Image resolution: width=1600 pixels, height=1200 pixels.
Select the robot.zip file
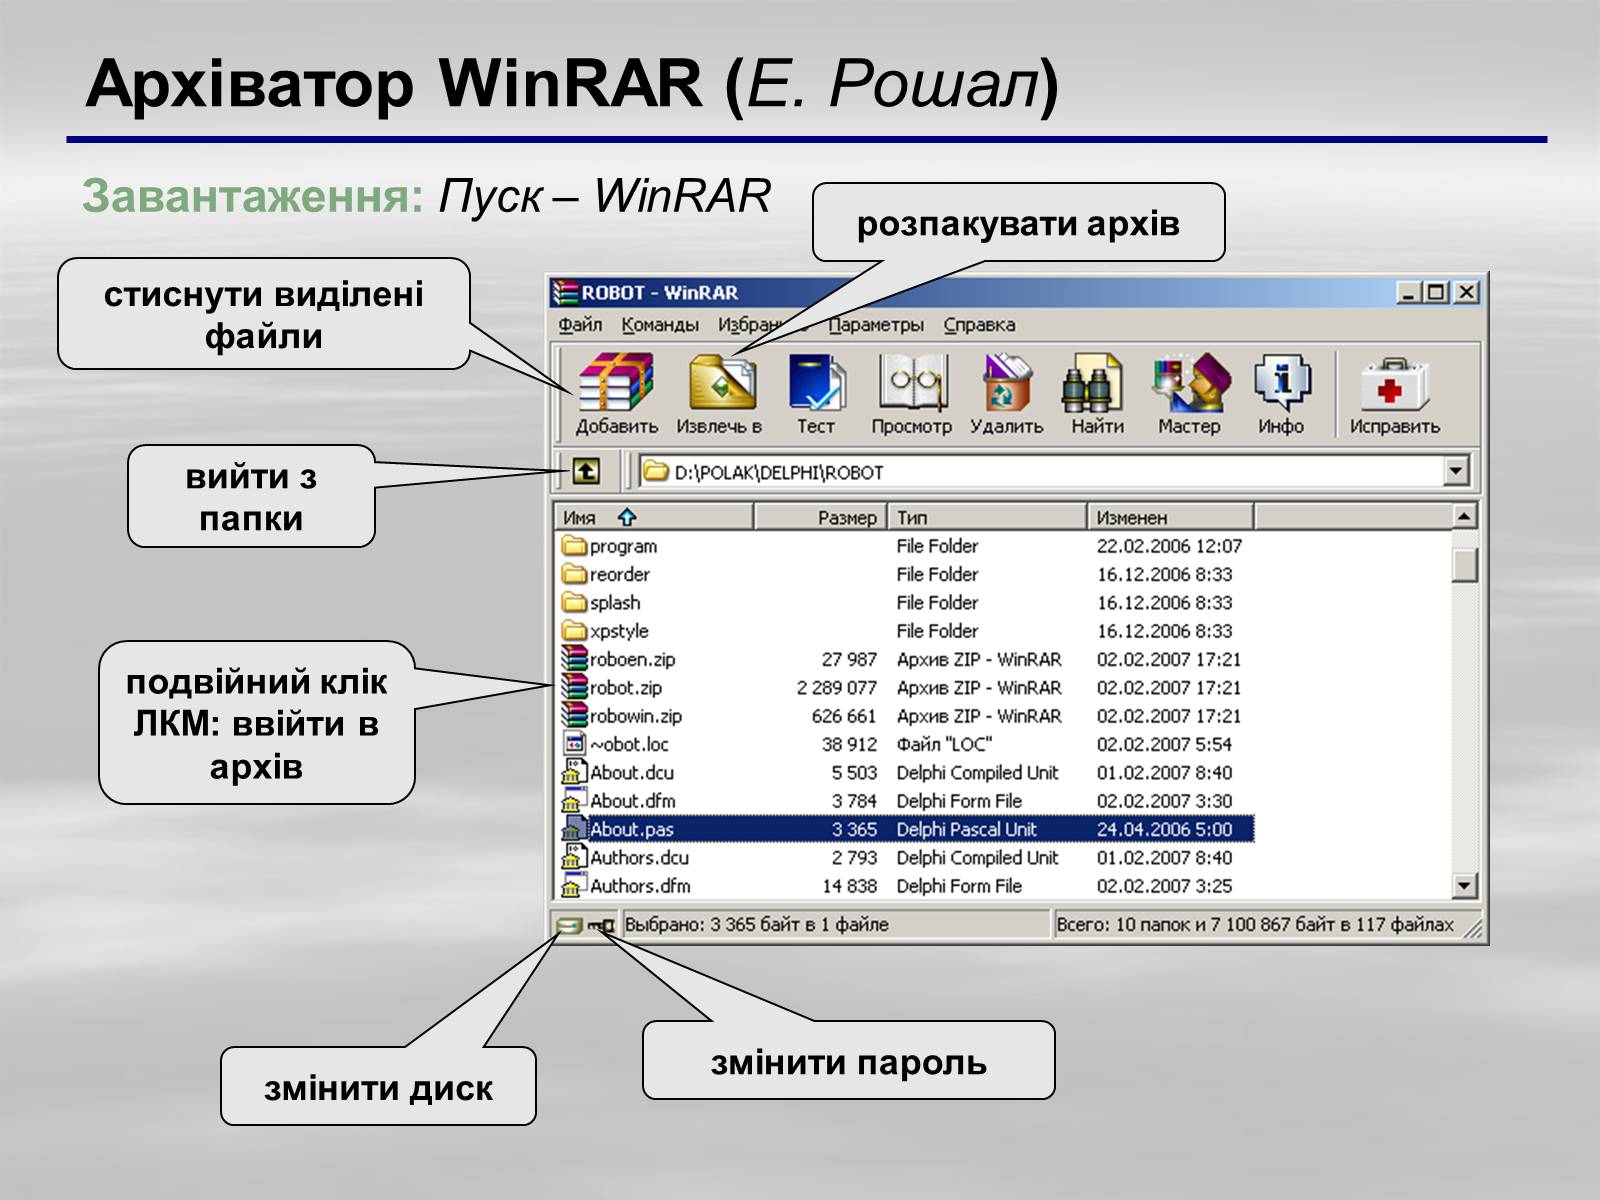pos(906,688)
